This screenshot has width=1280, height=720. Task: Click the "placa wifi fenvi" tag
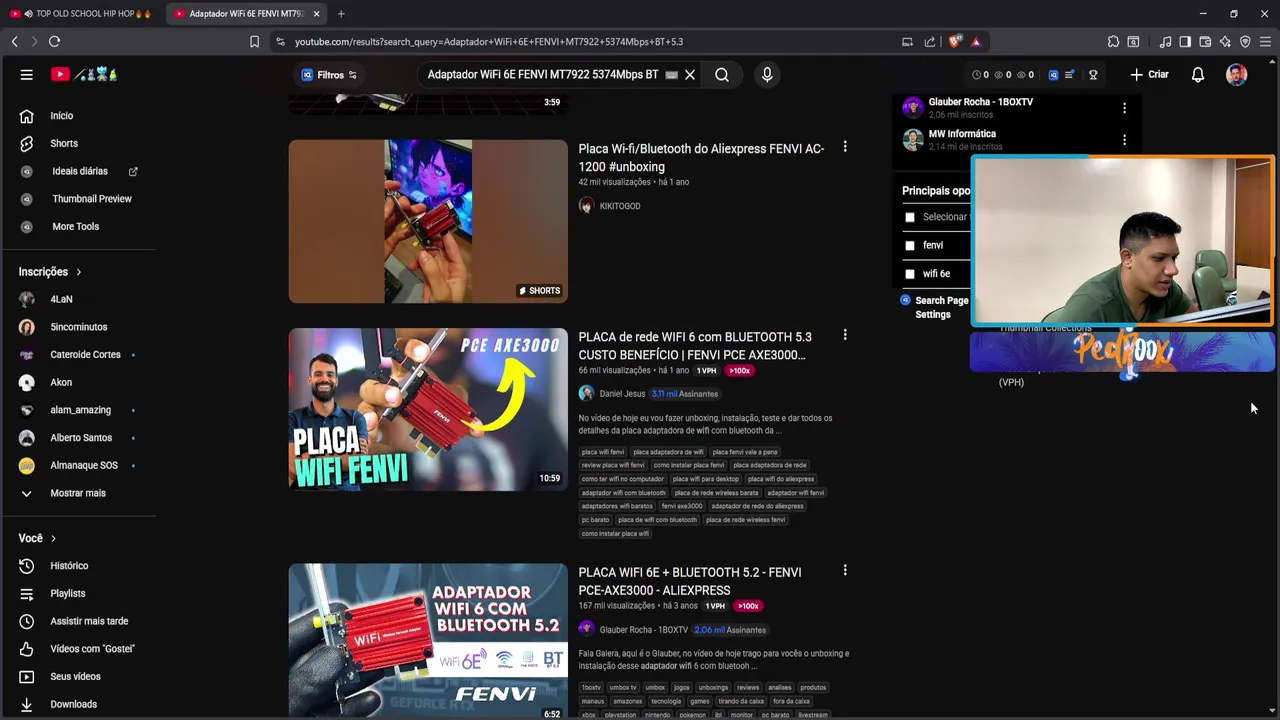603,452
